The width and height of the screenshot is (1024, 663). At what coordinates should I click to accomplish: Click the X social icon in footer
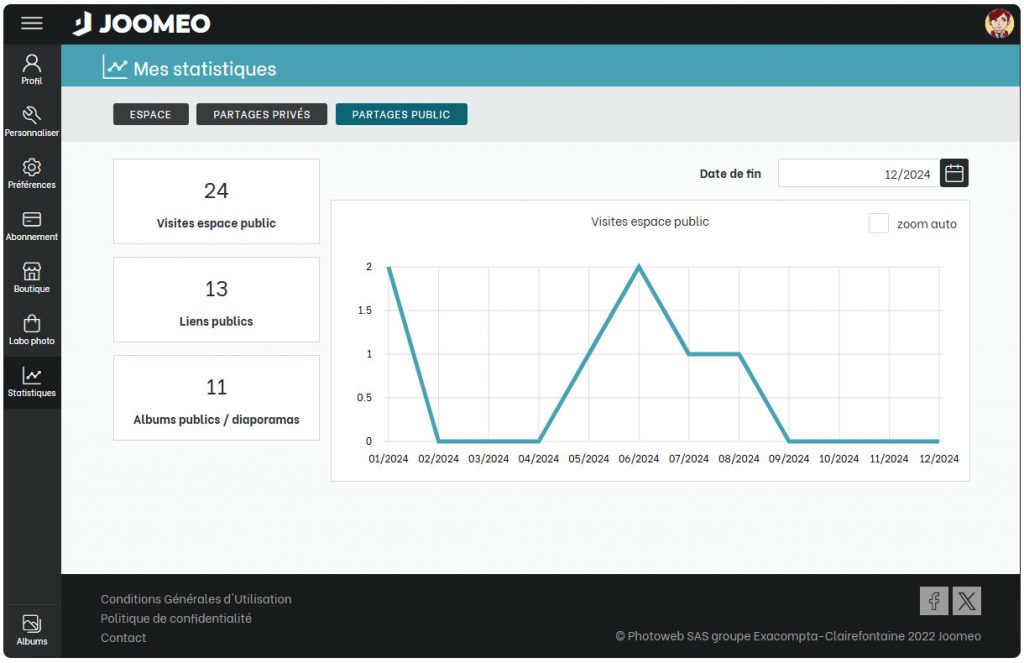966,601
